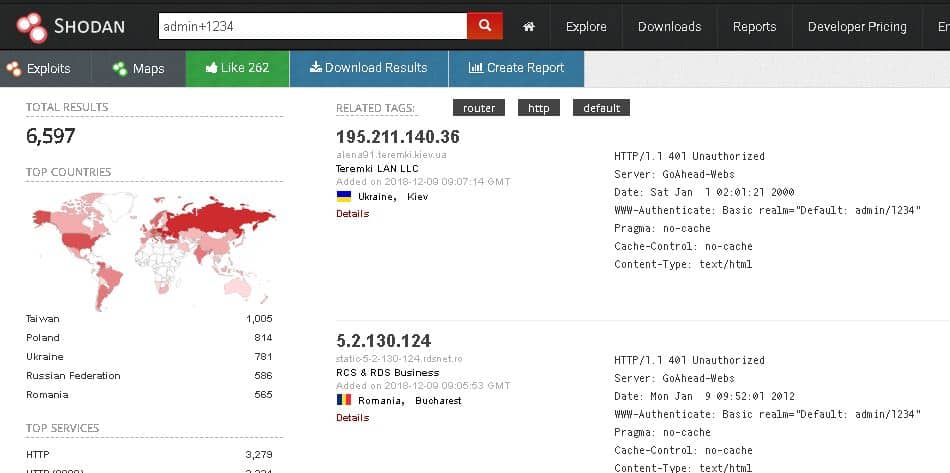Image resolution: width=950 pixels, height=473 pixels.
Task: Open the Reports menu item
Action: (754, 27)
